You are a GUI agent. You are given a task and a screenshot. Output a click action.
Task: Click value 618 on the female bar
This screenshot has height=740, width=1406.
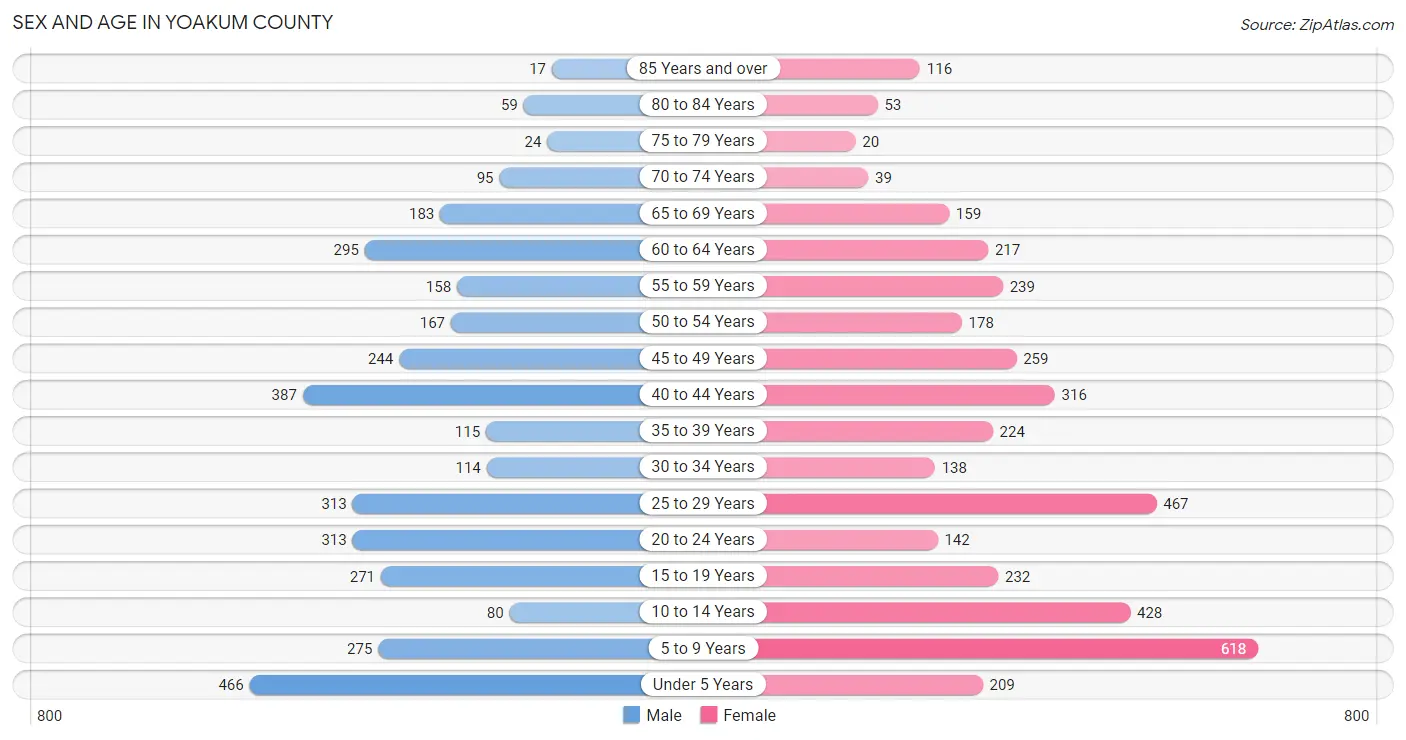click(x=1233, y=648)
